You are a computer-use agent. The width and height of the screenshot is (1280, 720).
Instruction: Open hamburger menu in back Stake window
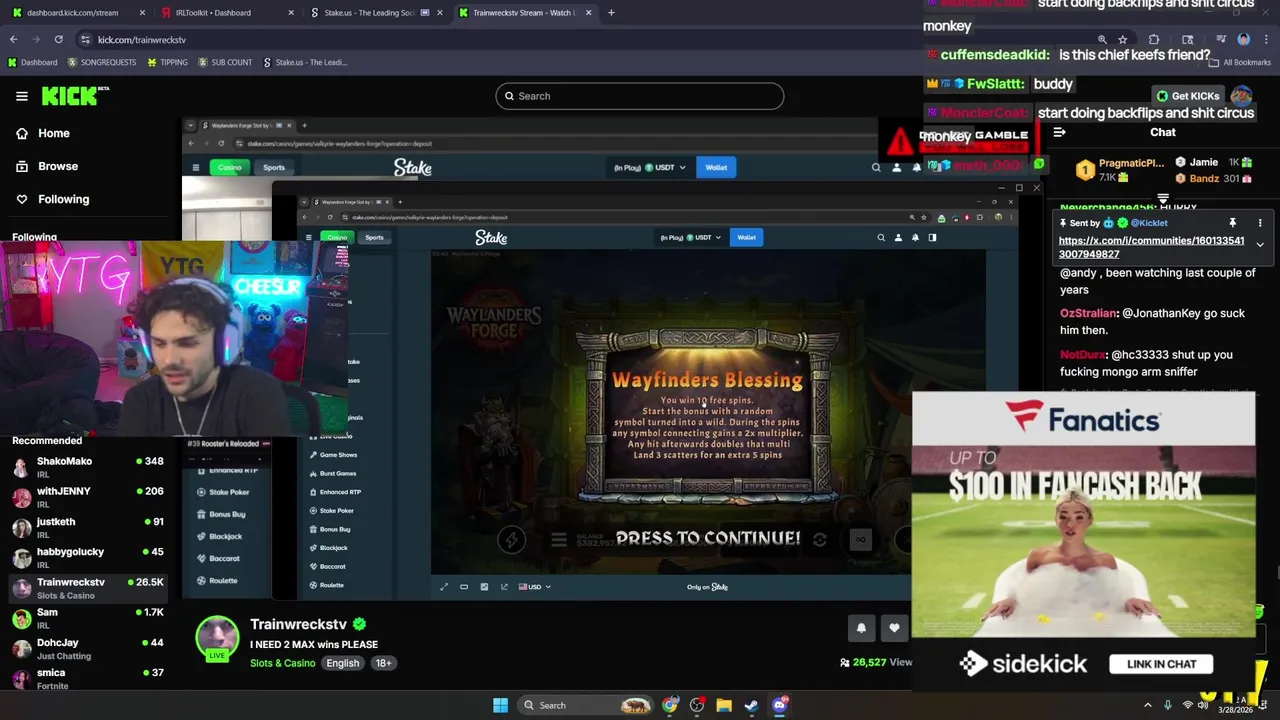point(196,167)
